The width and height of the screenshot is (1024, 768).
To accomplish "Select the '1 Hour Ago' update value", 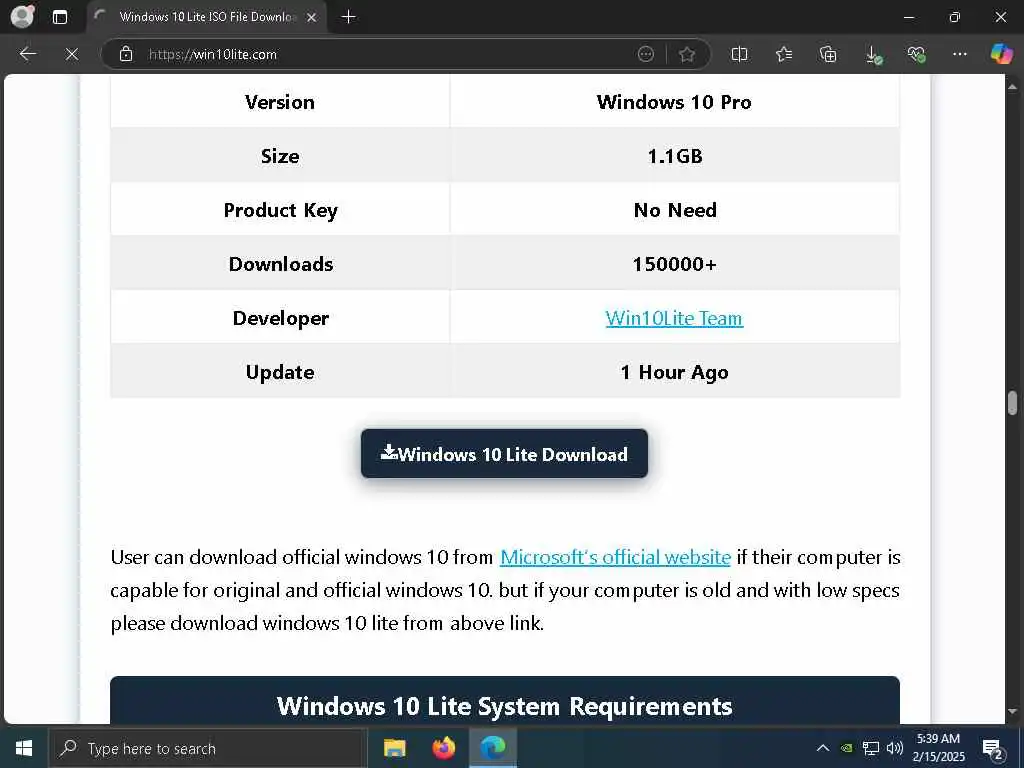I will point(675,372).
